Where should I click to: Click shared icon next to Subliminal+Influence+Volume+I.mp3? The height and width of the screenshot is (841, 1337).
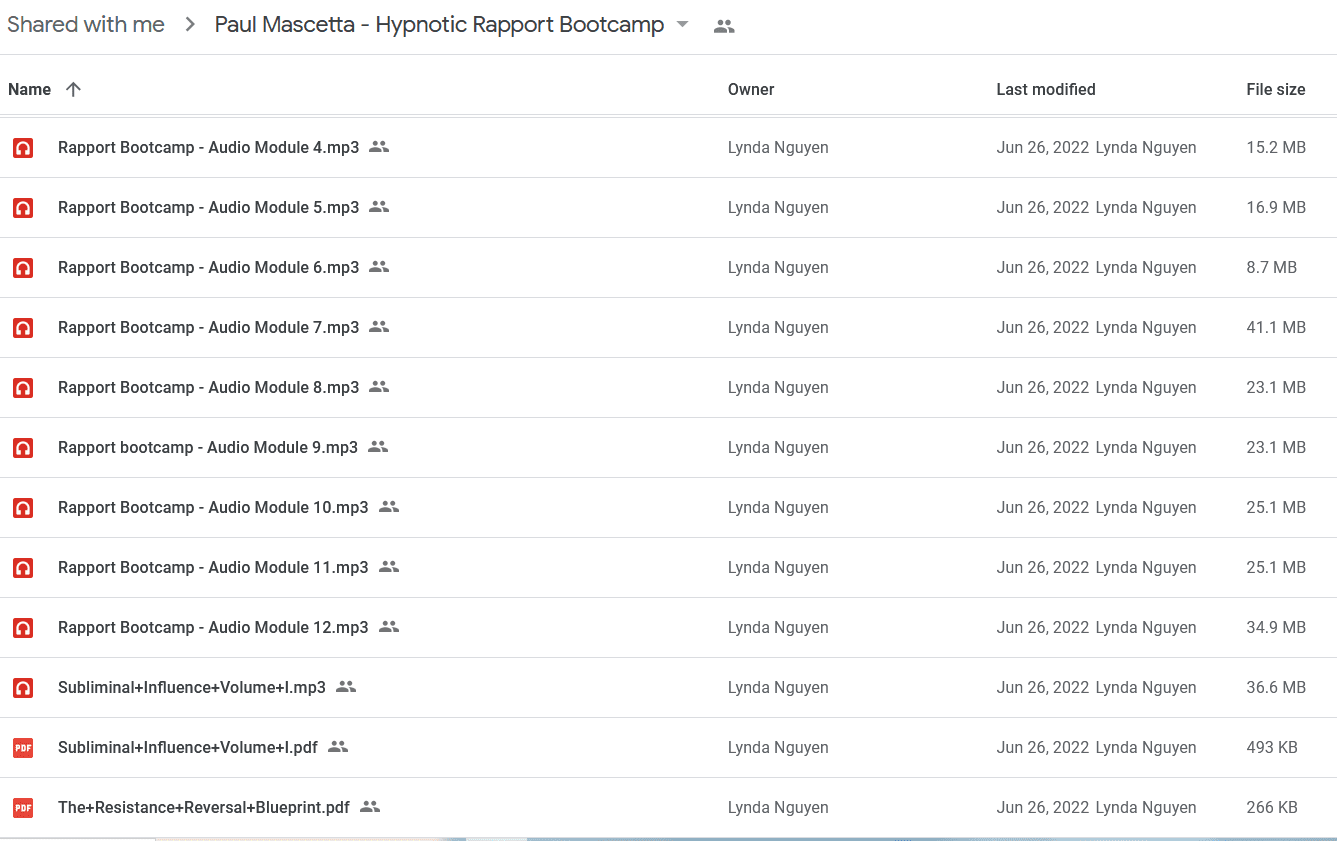pos(346,686)
